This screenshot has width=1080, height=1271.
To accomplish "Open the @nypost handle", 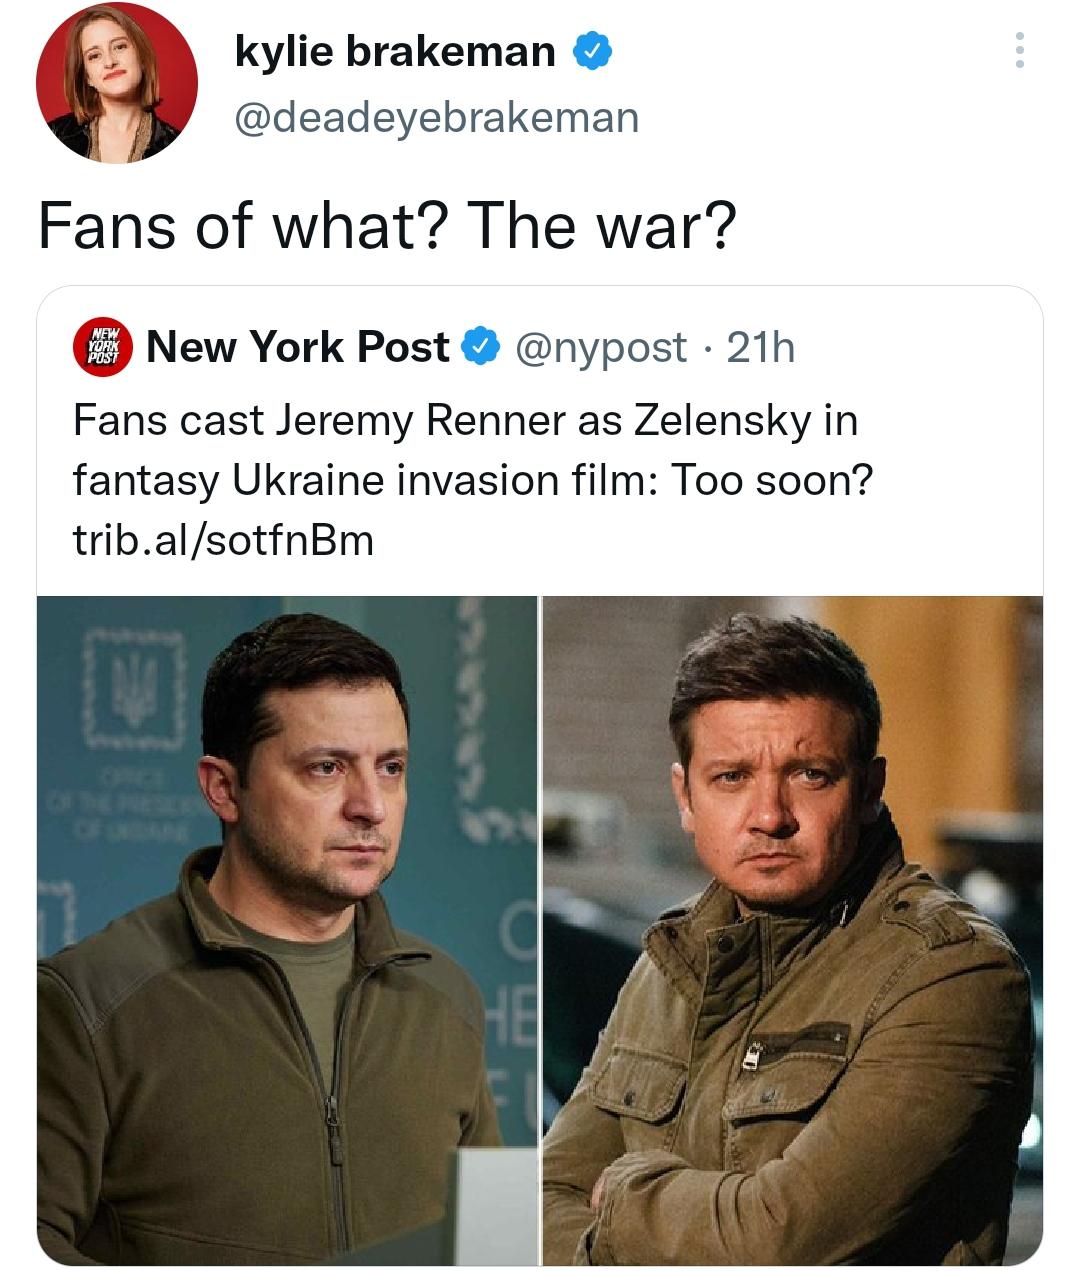I will (x=600, y=347).
